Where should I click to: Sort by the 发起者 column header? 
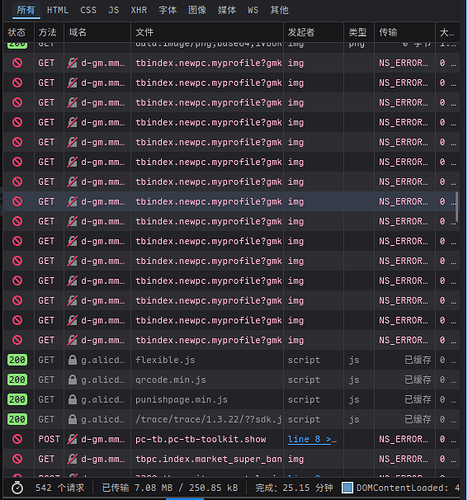point(313,32)
